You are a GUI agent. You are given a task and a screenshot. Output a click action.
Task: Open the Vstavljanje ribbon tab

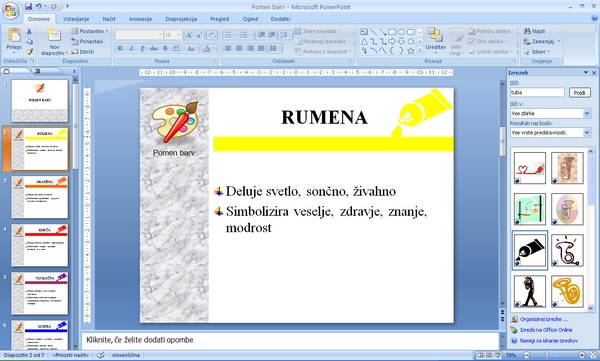tap(76, 19)
